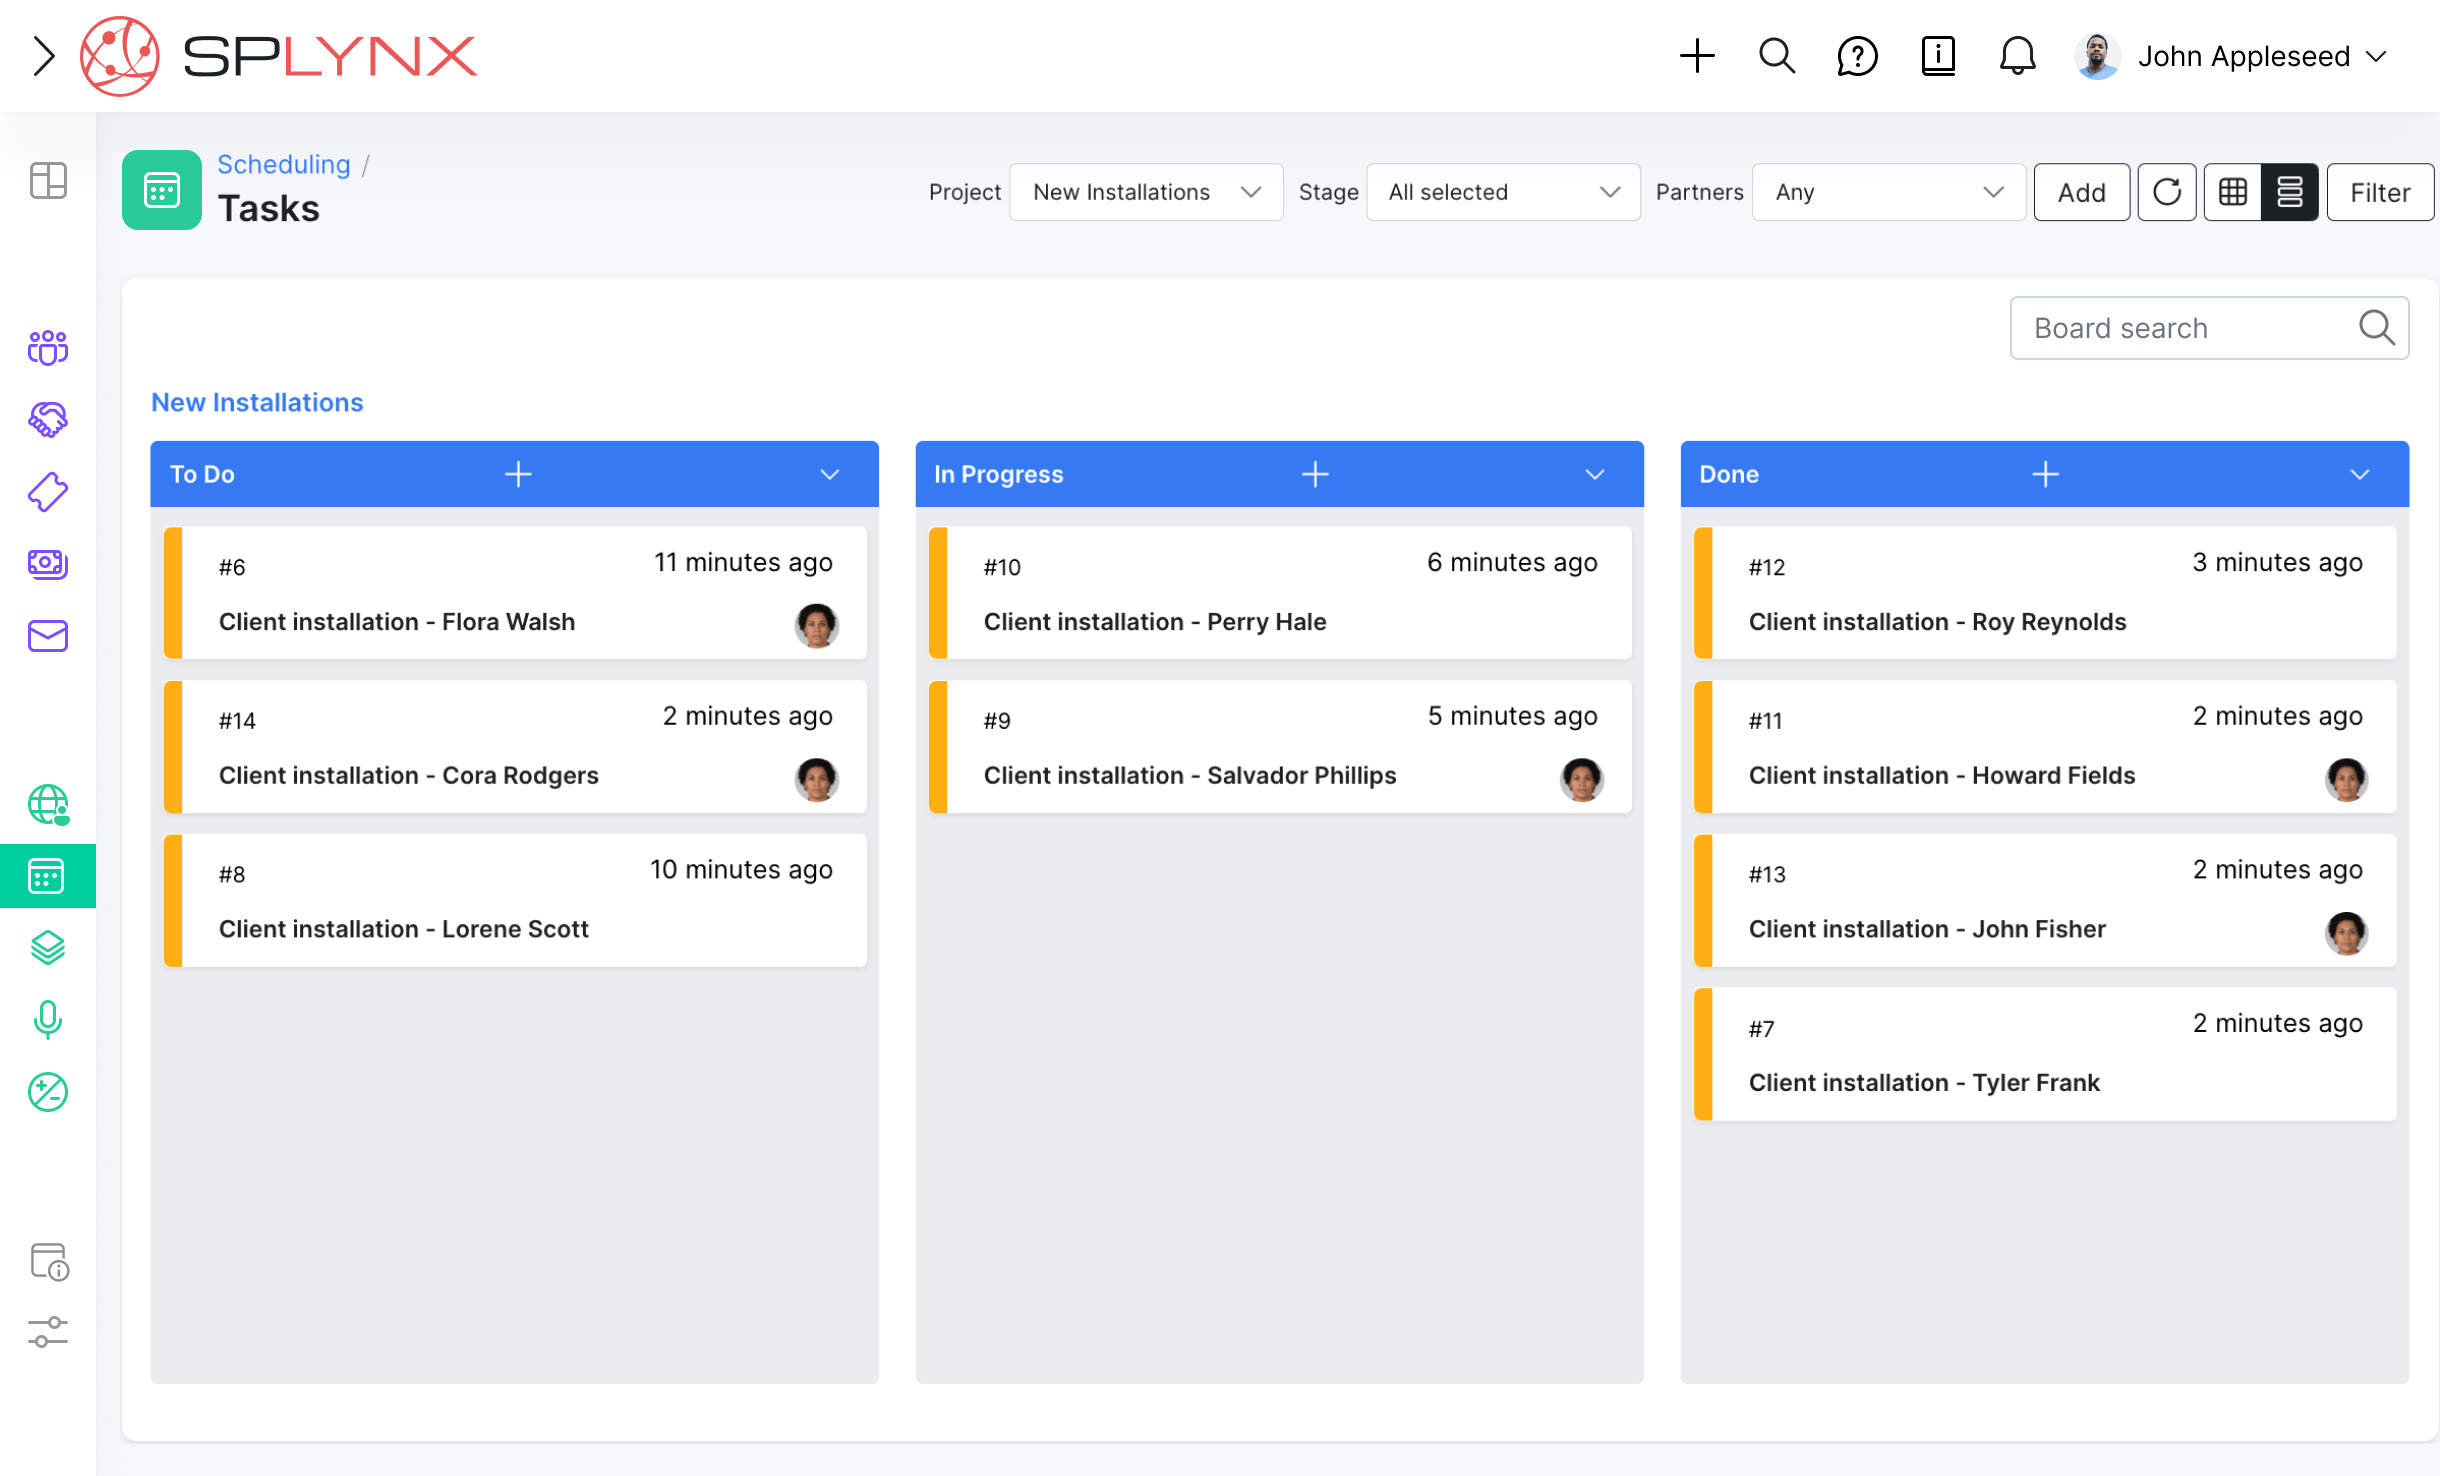Collapse the To Do column chevron

[x=829, y=474]
